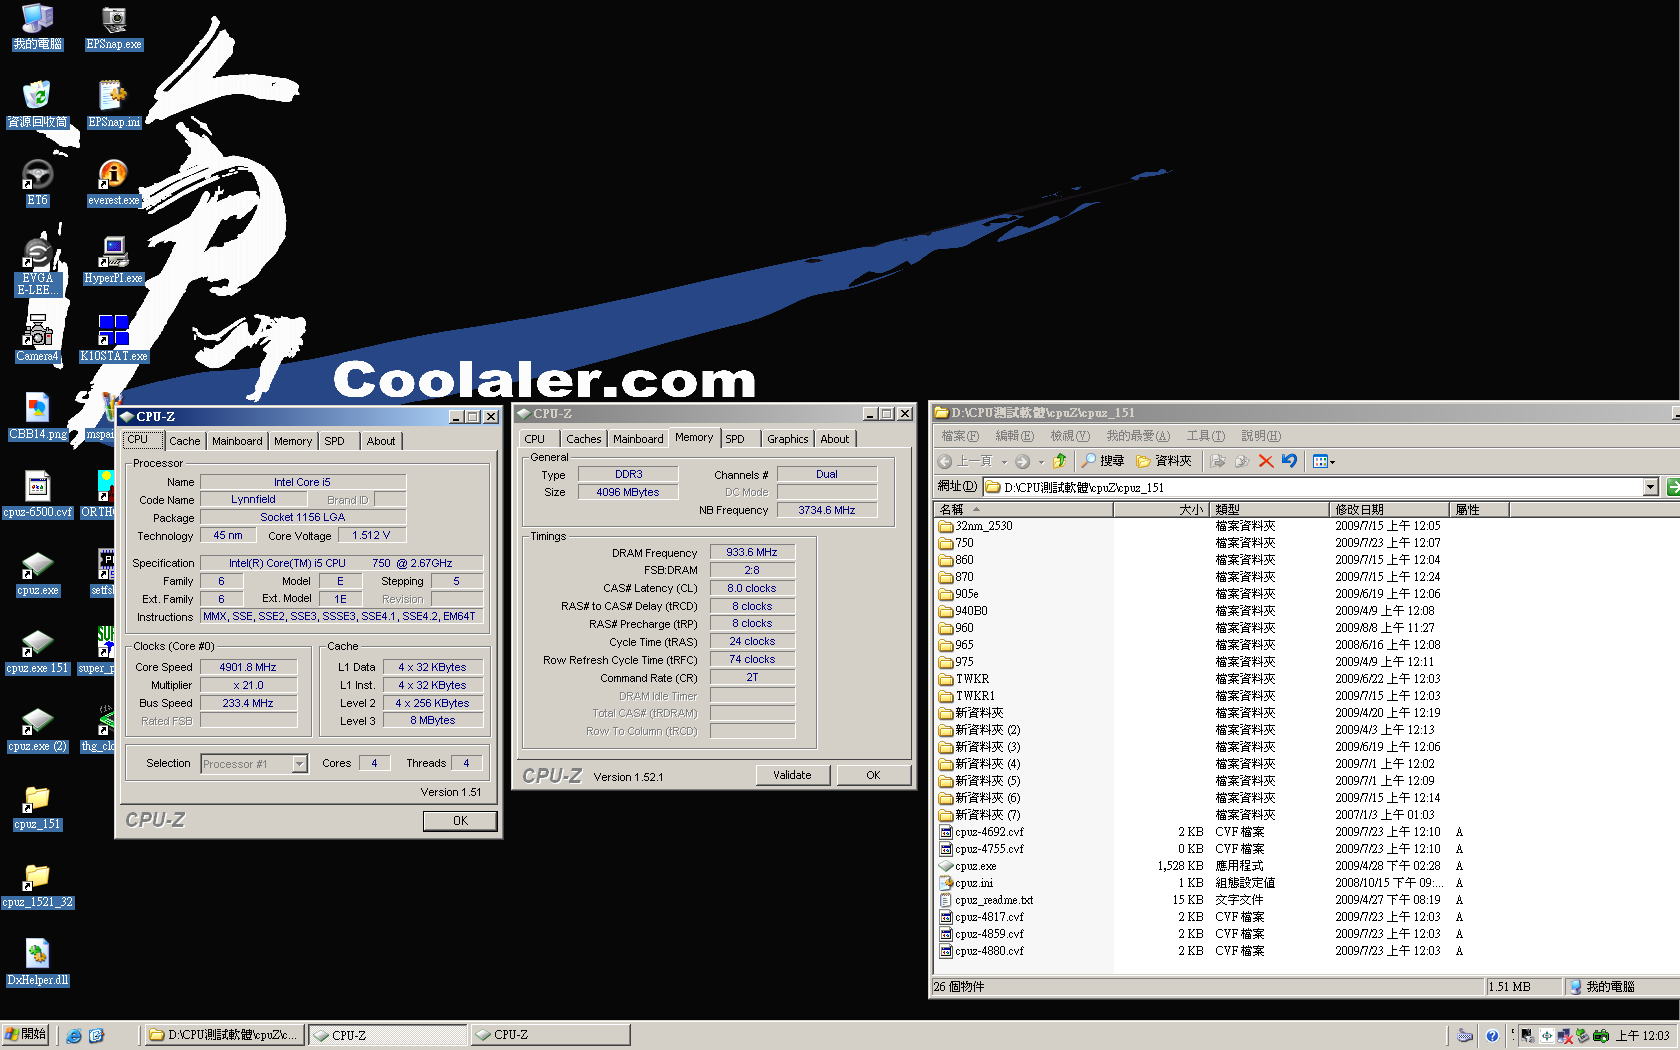
Task: Sort files by the 名稱 column header
Action: coord(1023,510)
